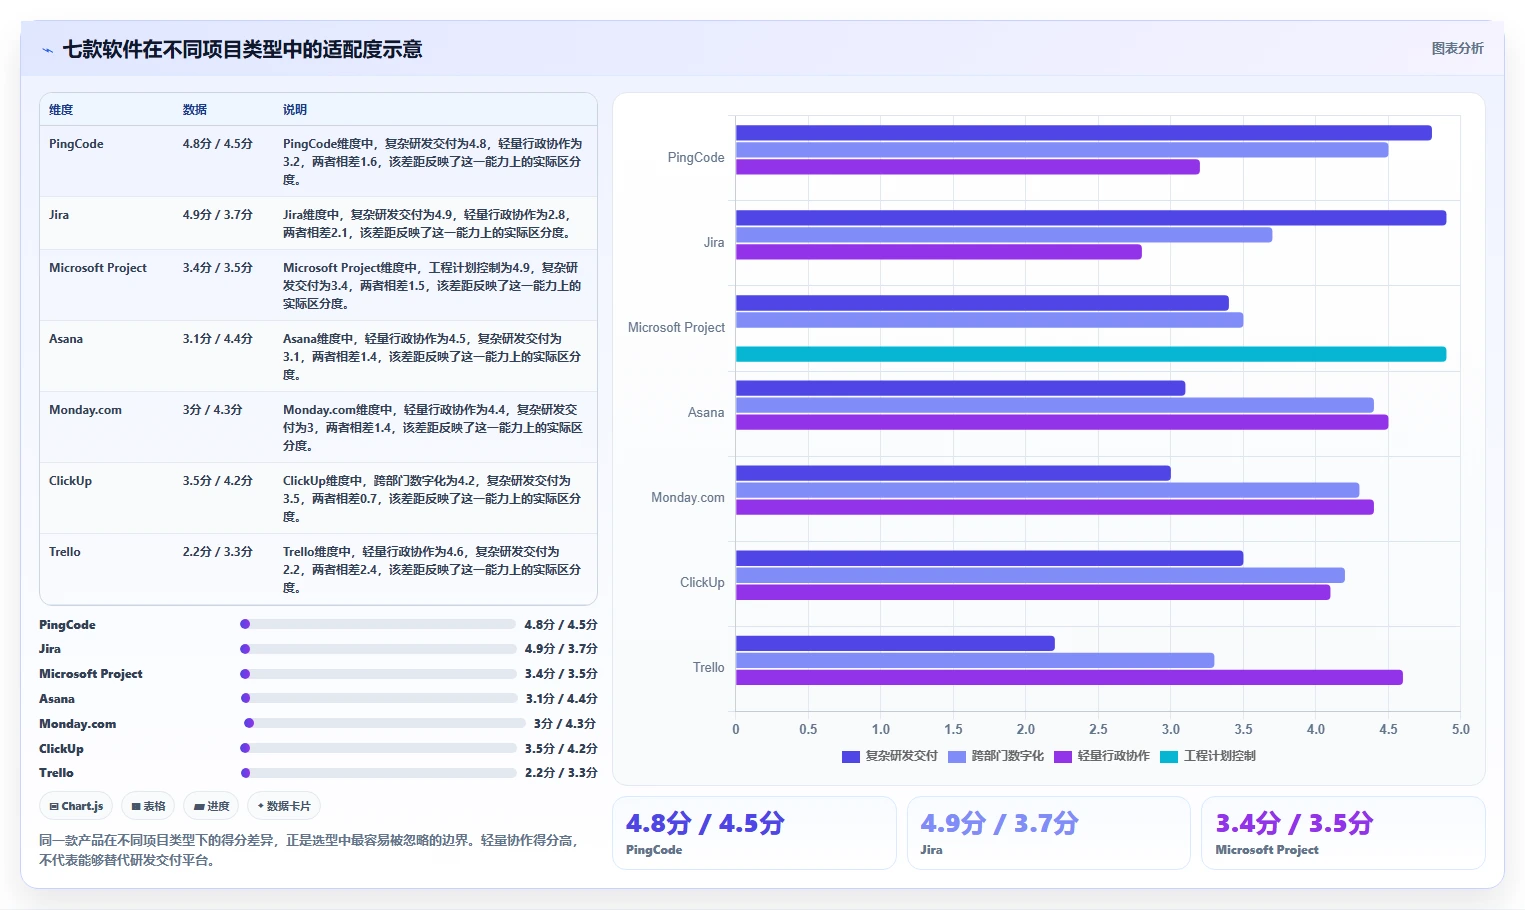
Task: Click the cyan 工程计划控制 bar for Microsoft Project
Action: [x=1091, y=354]
